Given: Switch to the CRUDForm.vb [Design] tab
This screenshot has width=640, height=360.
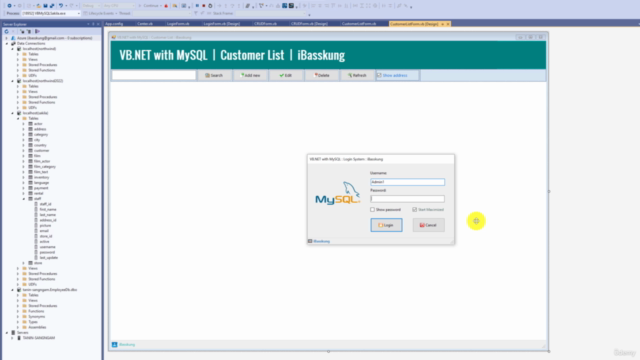Looking at the screenshot, I should (309, 24).
